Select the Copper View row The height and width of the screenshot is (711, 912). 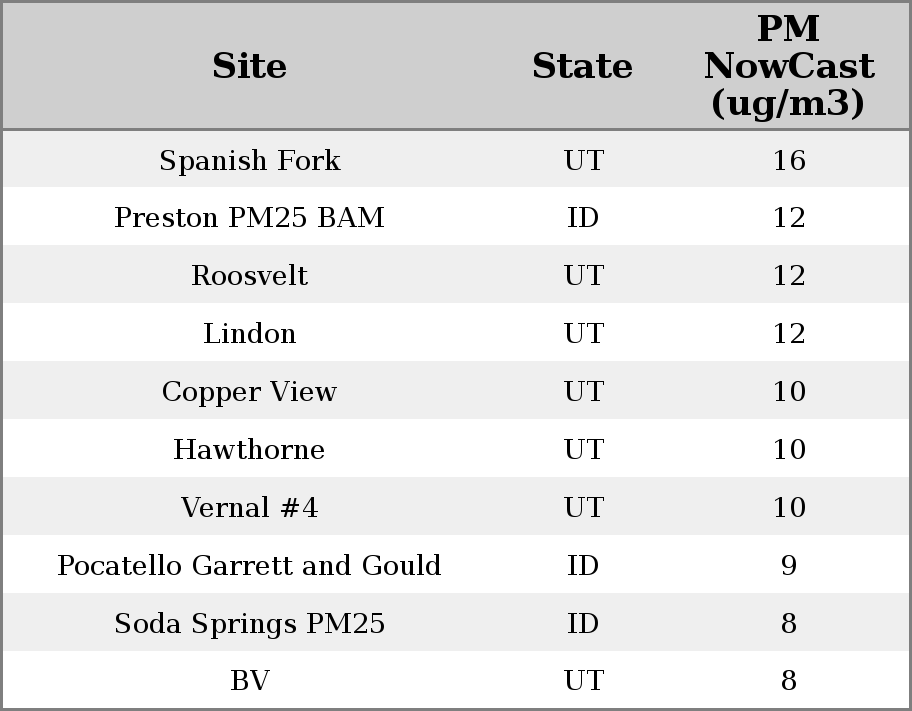[249, 391]
